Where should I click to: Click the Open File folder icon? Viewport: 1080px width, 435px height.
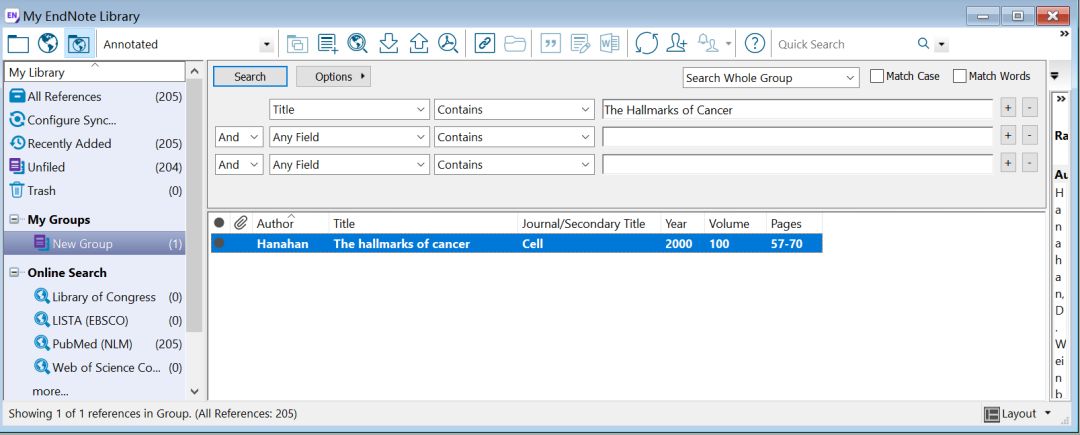[515, 44]
